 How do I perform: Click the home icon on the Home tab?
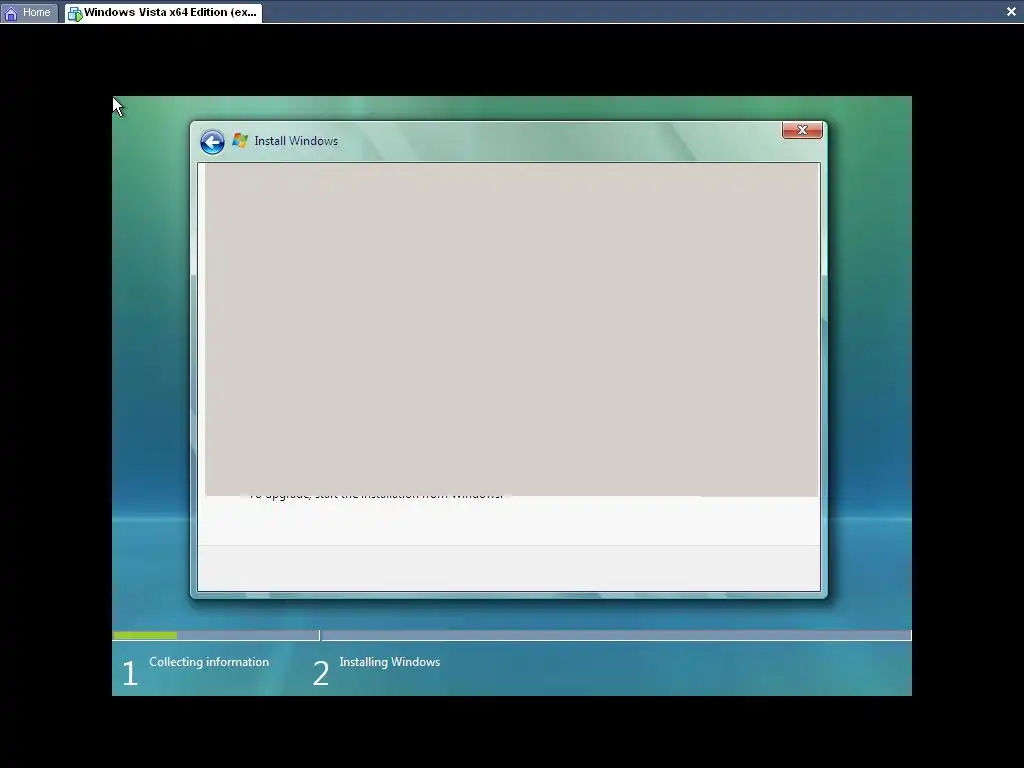pyautogui.click(x=11, y=13)
